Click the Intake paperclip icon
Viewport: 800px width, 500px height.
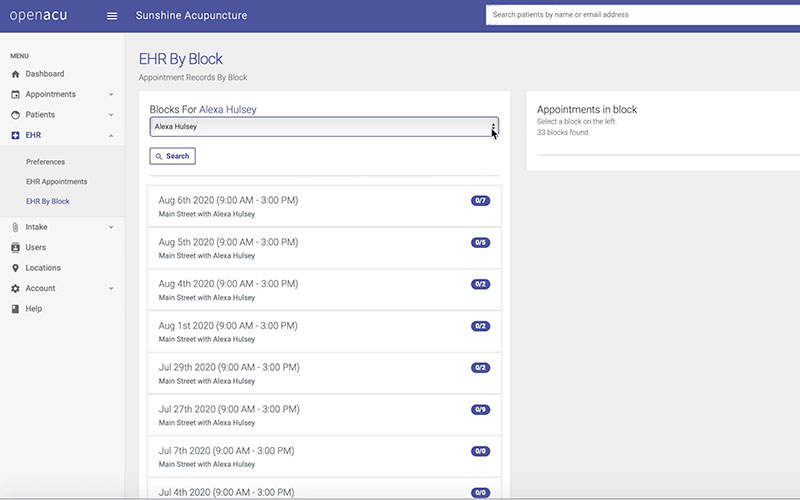click(15, 227)
